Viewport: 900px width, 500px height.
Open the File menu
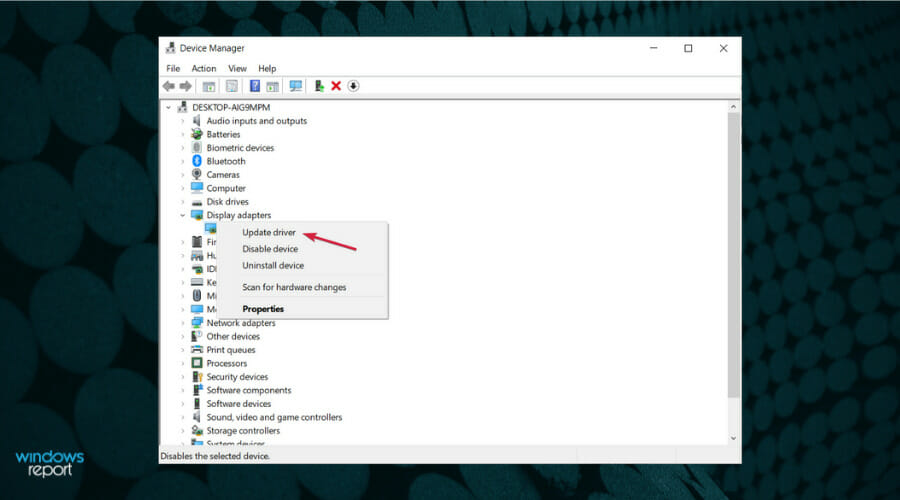(x=173, y=68)
